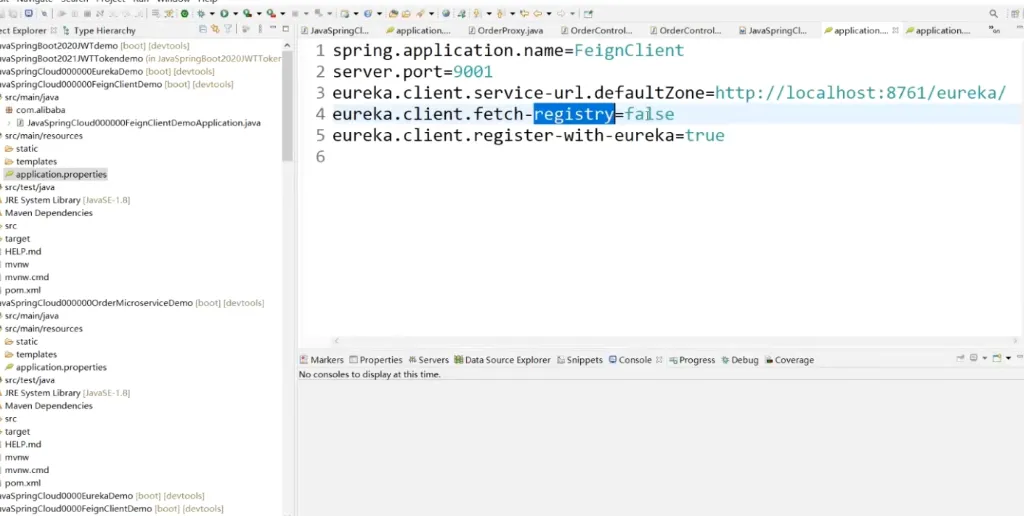Click Collapse All in the explorer panel
Screen dimensions: 1024x516
[x=202, y=29]
